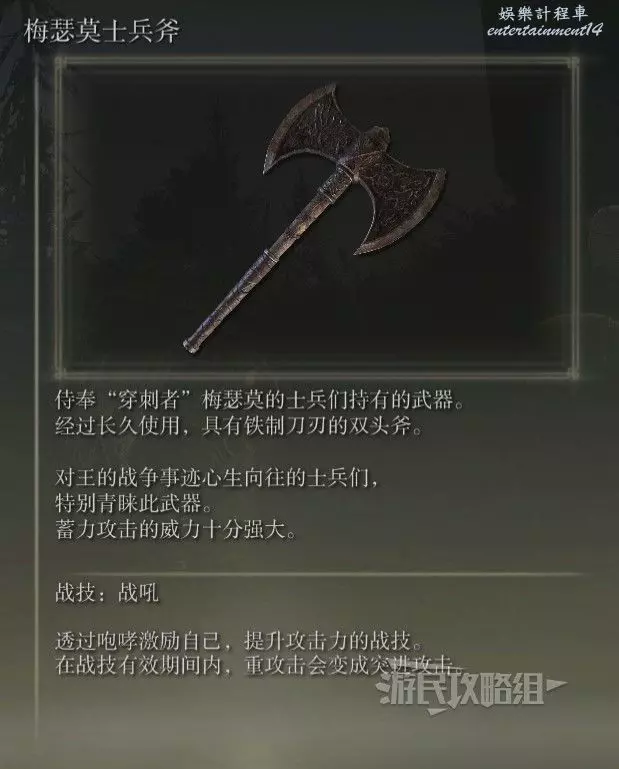
Task: Click the 娱樂計程車 watermark text
Action: point(543,13)
